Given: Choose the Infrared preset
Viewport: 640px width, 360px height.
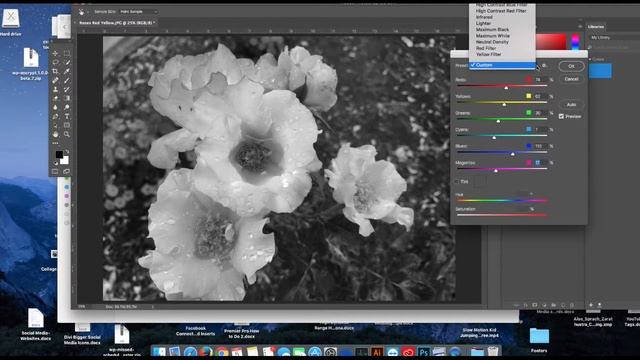Looking at the screenshot, I should coord(501,17).
